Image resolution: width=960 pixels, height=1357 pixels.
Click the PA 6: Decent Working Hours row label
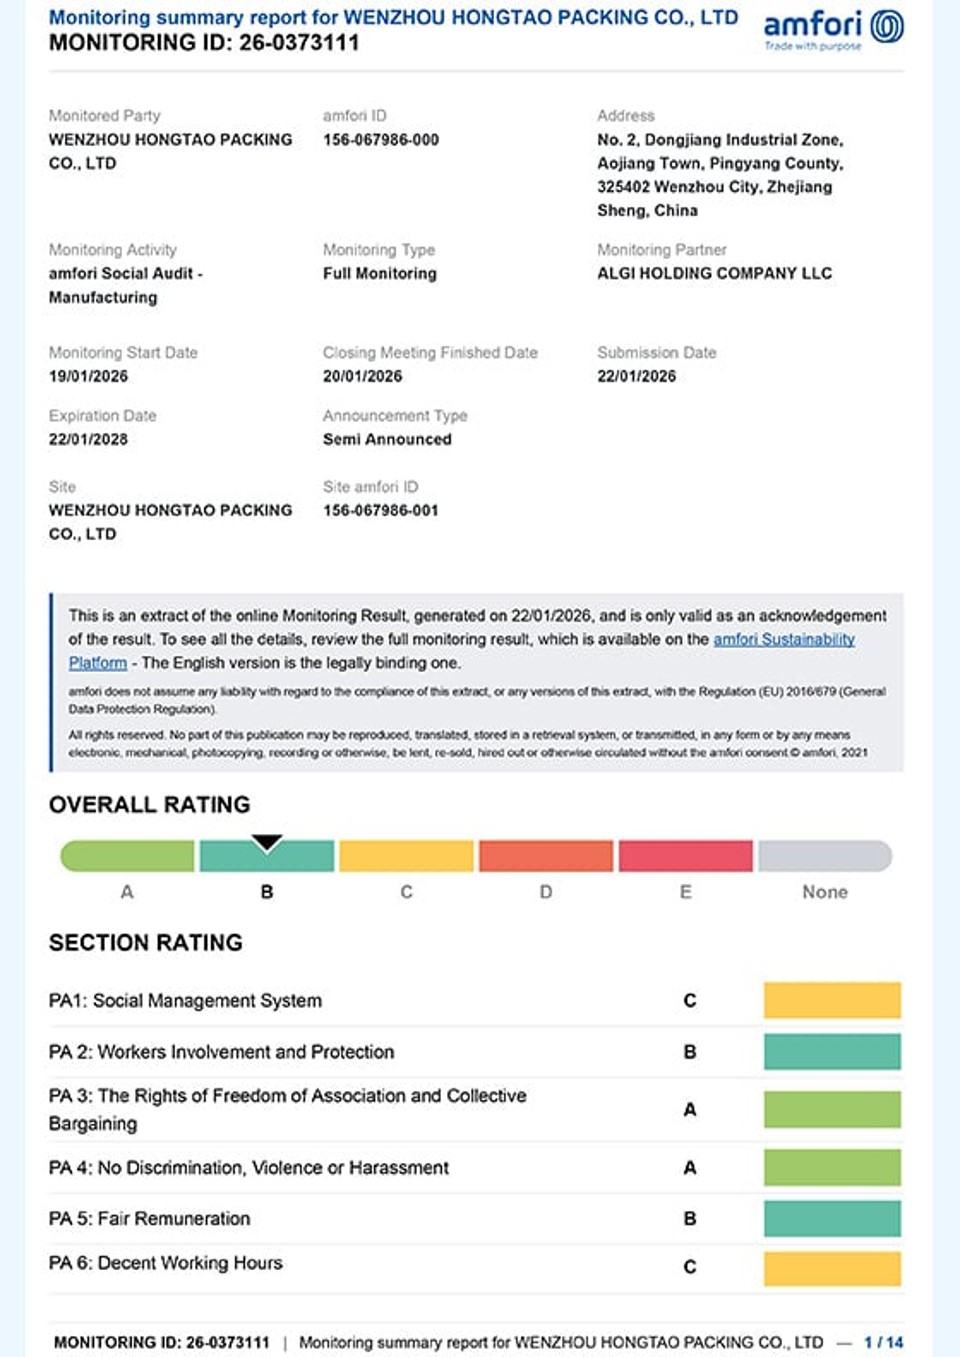pos(166,1263)
